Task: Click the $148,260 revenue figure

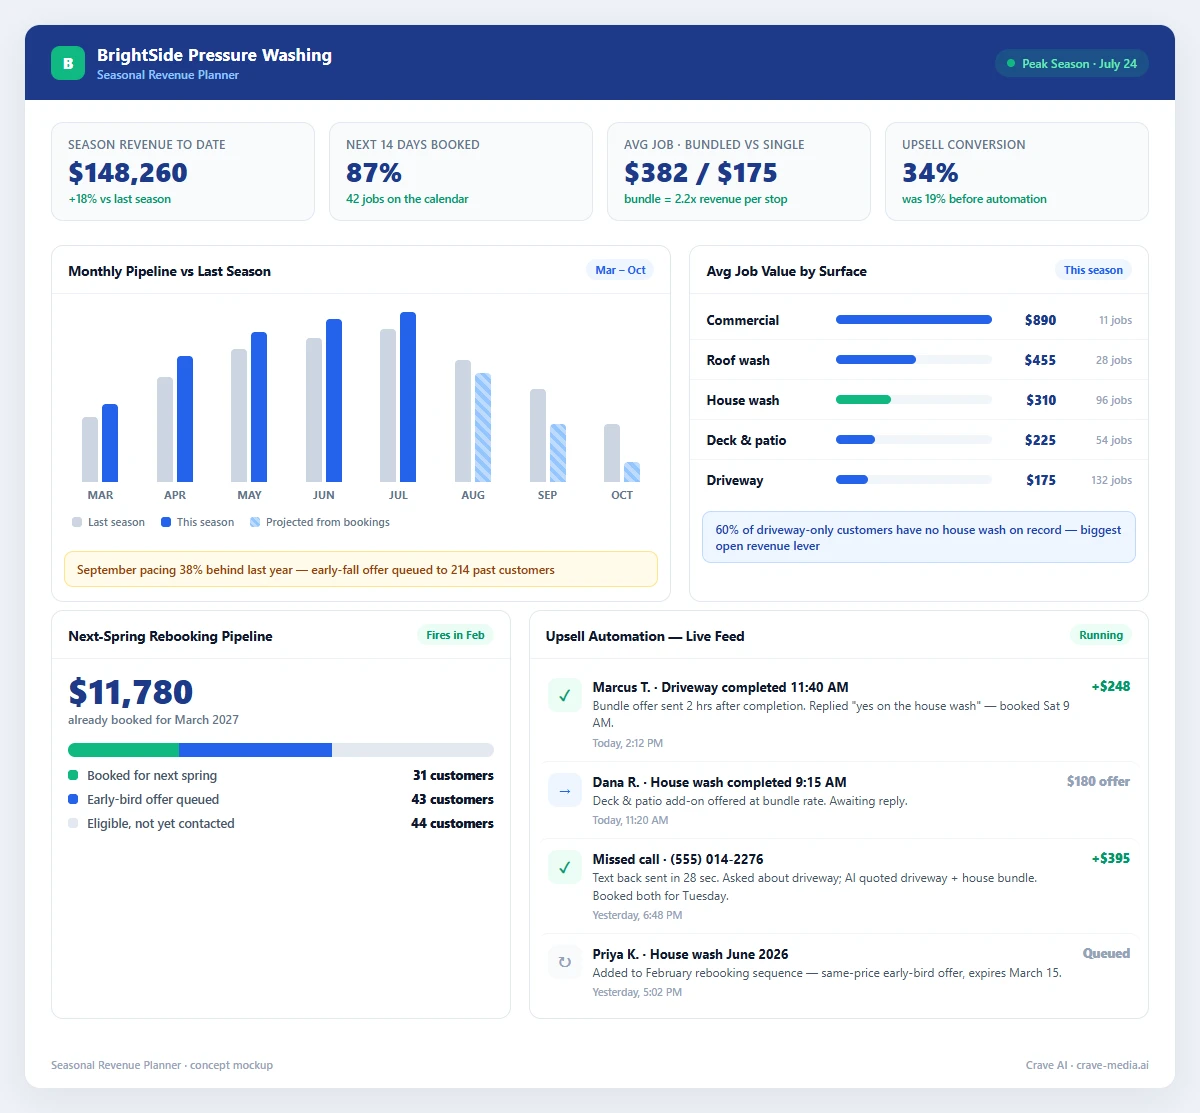Action: [128, 173]
